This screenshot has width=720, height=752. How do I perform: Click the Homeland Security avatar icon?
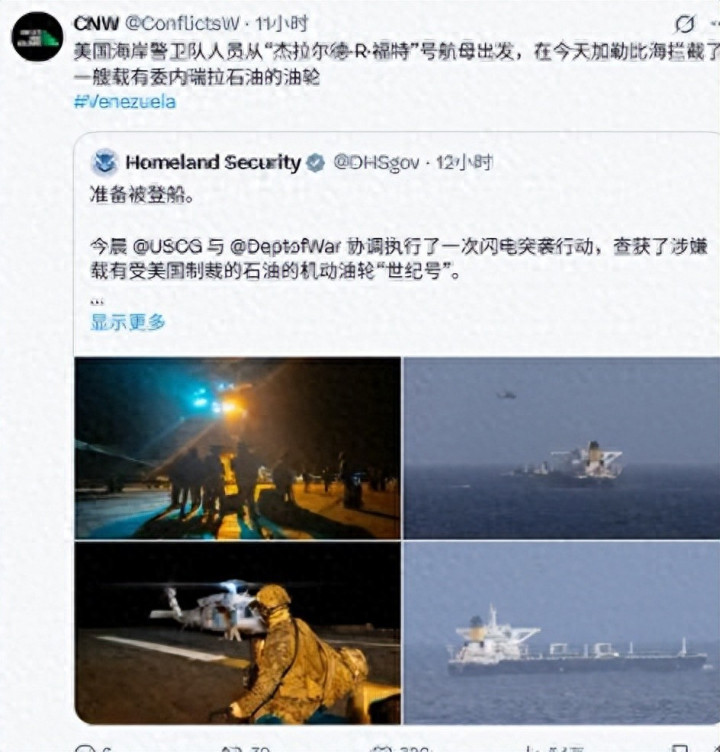pyautogui.click(x=104, y=162)
